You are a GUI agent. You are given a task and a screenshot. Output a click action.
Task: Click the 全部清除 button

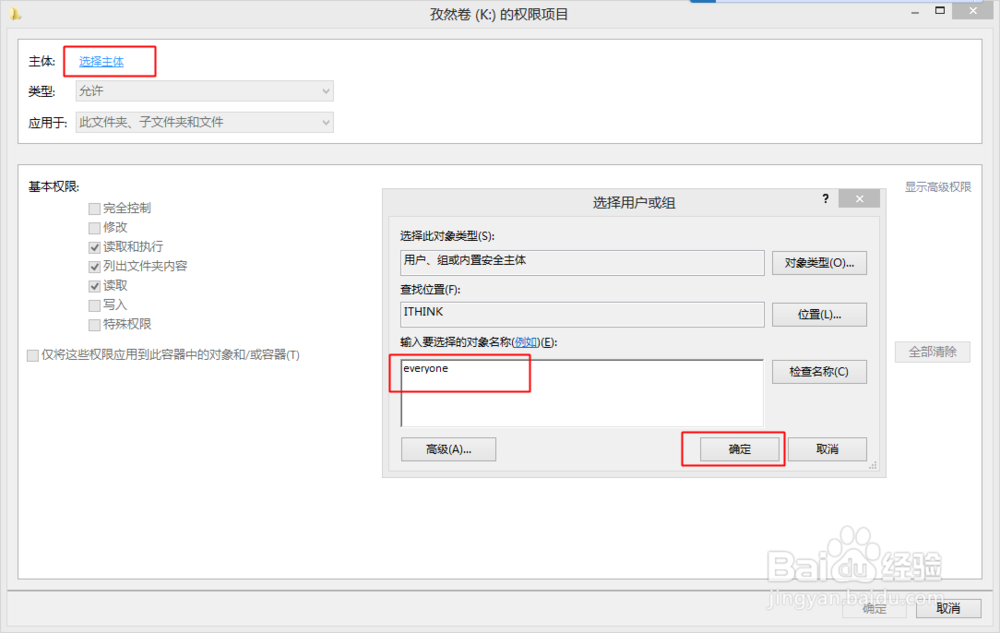point(932,352)
